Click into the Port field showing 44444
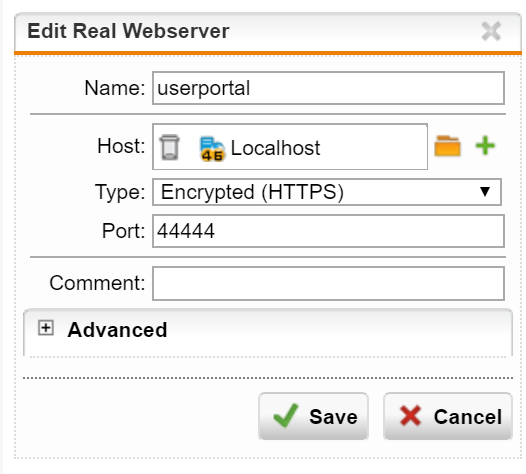The image size is (526, 474). 328,231
